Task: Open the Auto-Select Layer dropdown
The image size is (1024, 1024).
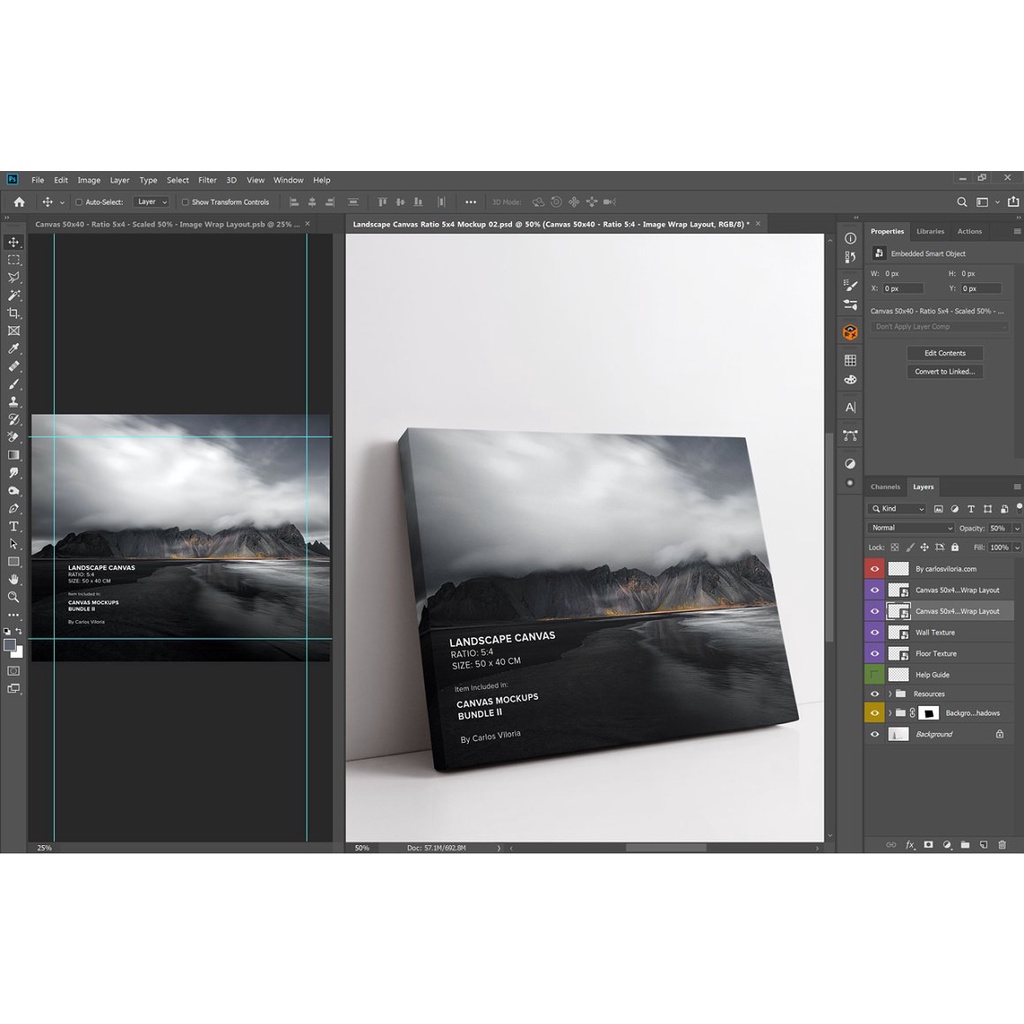Action: click(x=152, y=202)
